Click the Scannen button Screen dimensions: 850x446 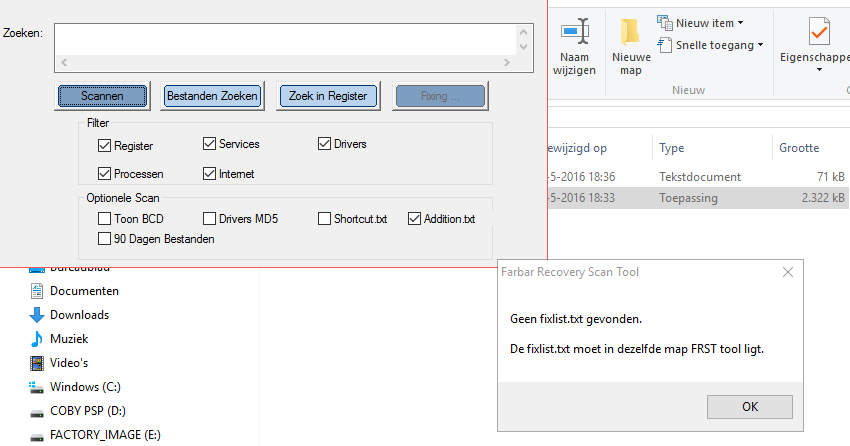pyautogui.click(x=102, y=96)
